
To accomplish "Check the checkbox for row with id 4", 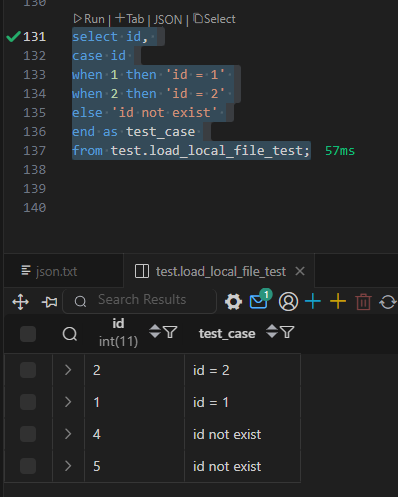I will coord(28,434).
